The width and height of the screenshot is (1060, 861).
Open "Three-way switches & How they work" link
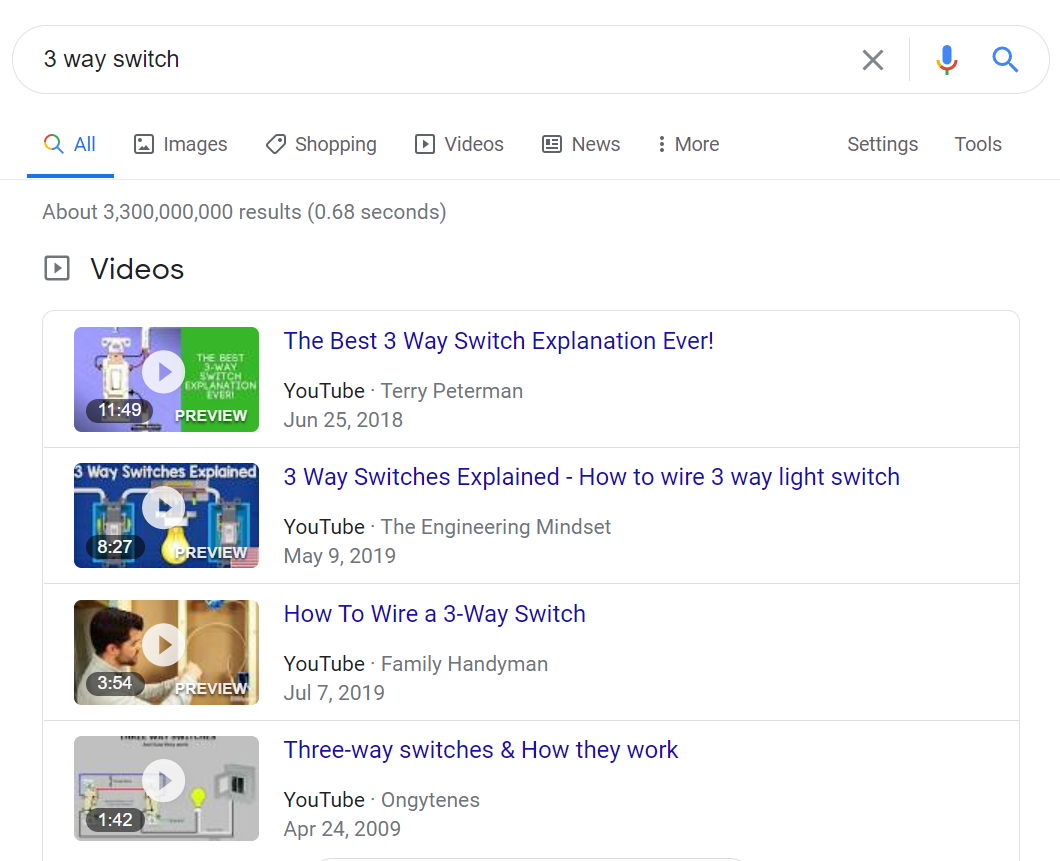[x=480, y=750]
